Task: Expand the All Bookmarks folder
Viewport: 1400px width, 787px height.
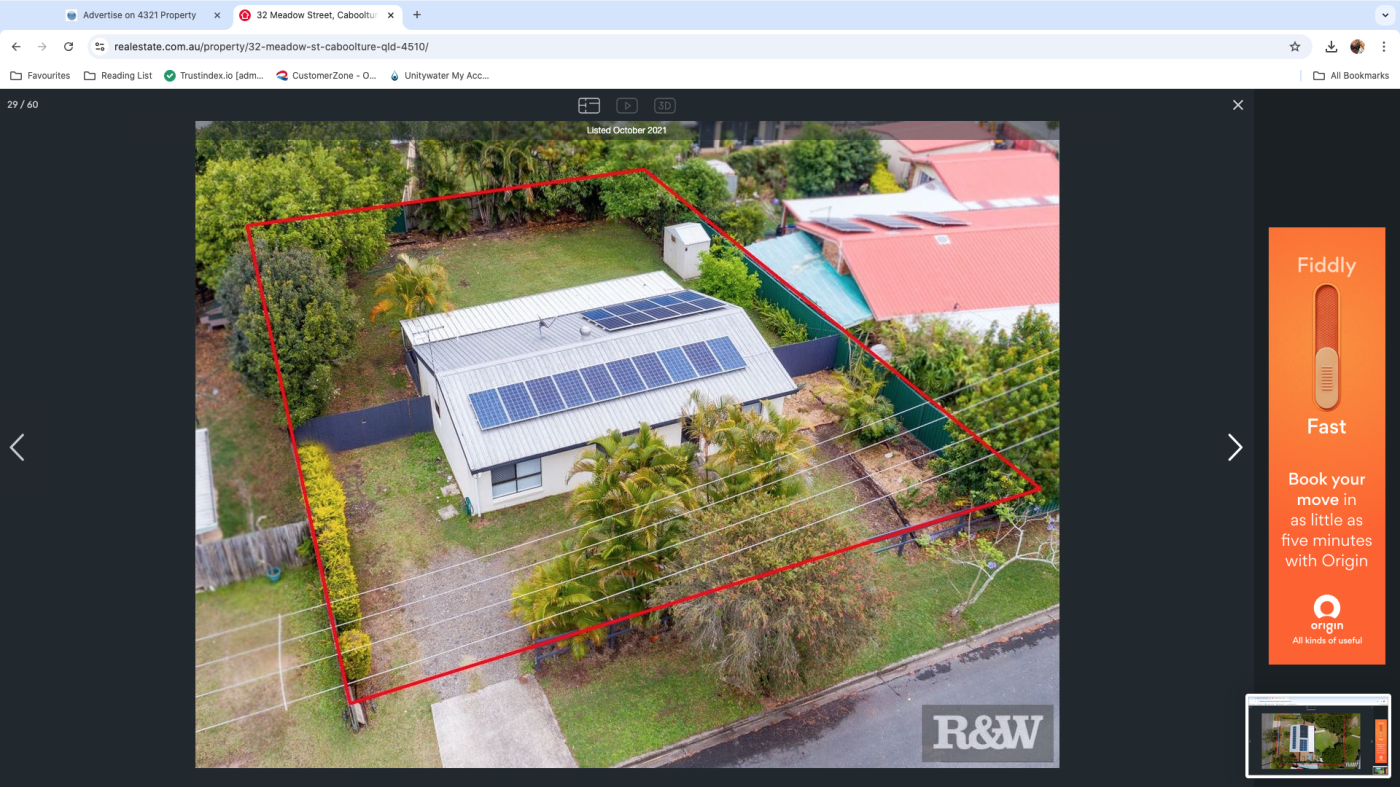Action: coord(1351,75)
